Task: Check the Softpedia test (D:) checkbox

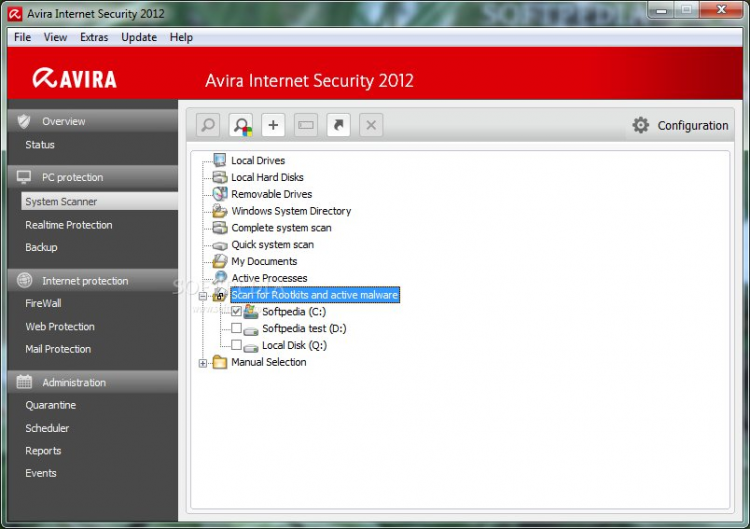Action: (236, 328)
